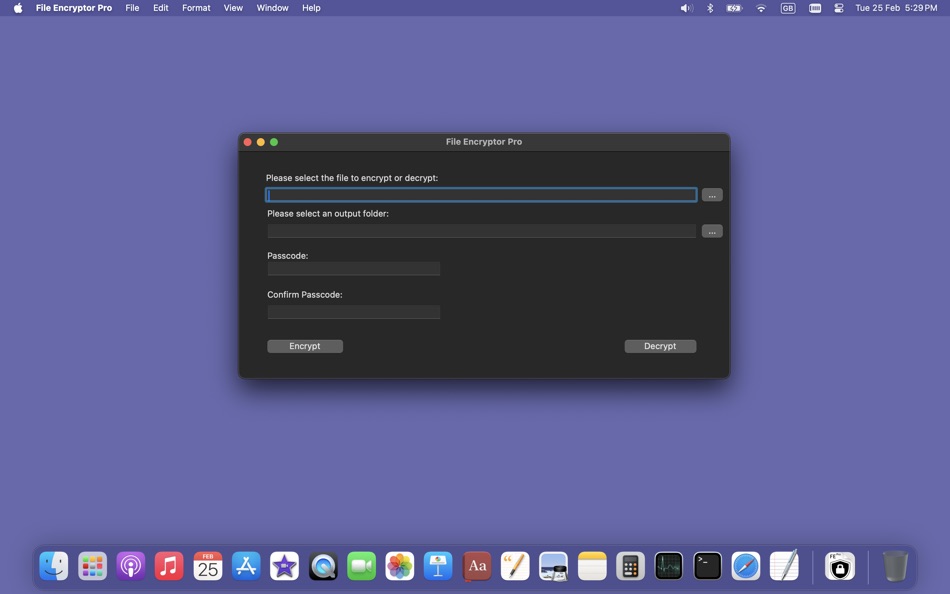Open the Format menu
The image size is (950, 594).
pos(196,8)
